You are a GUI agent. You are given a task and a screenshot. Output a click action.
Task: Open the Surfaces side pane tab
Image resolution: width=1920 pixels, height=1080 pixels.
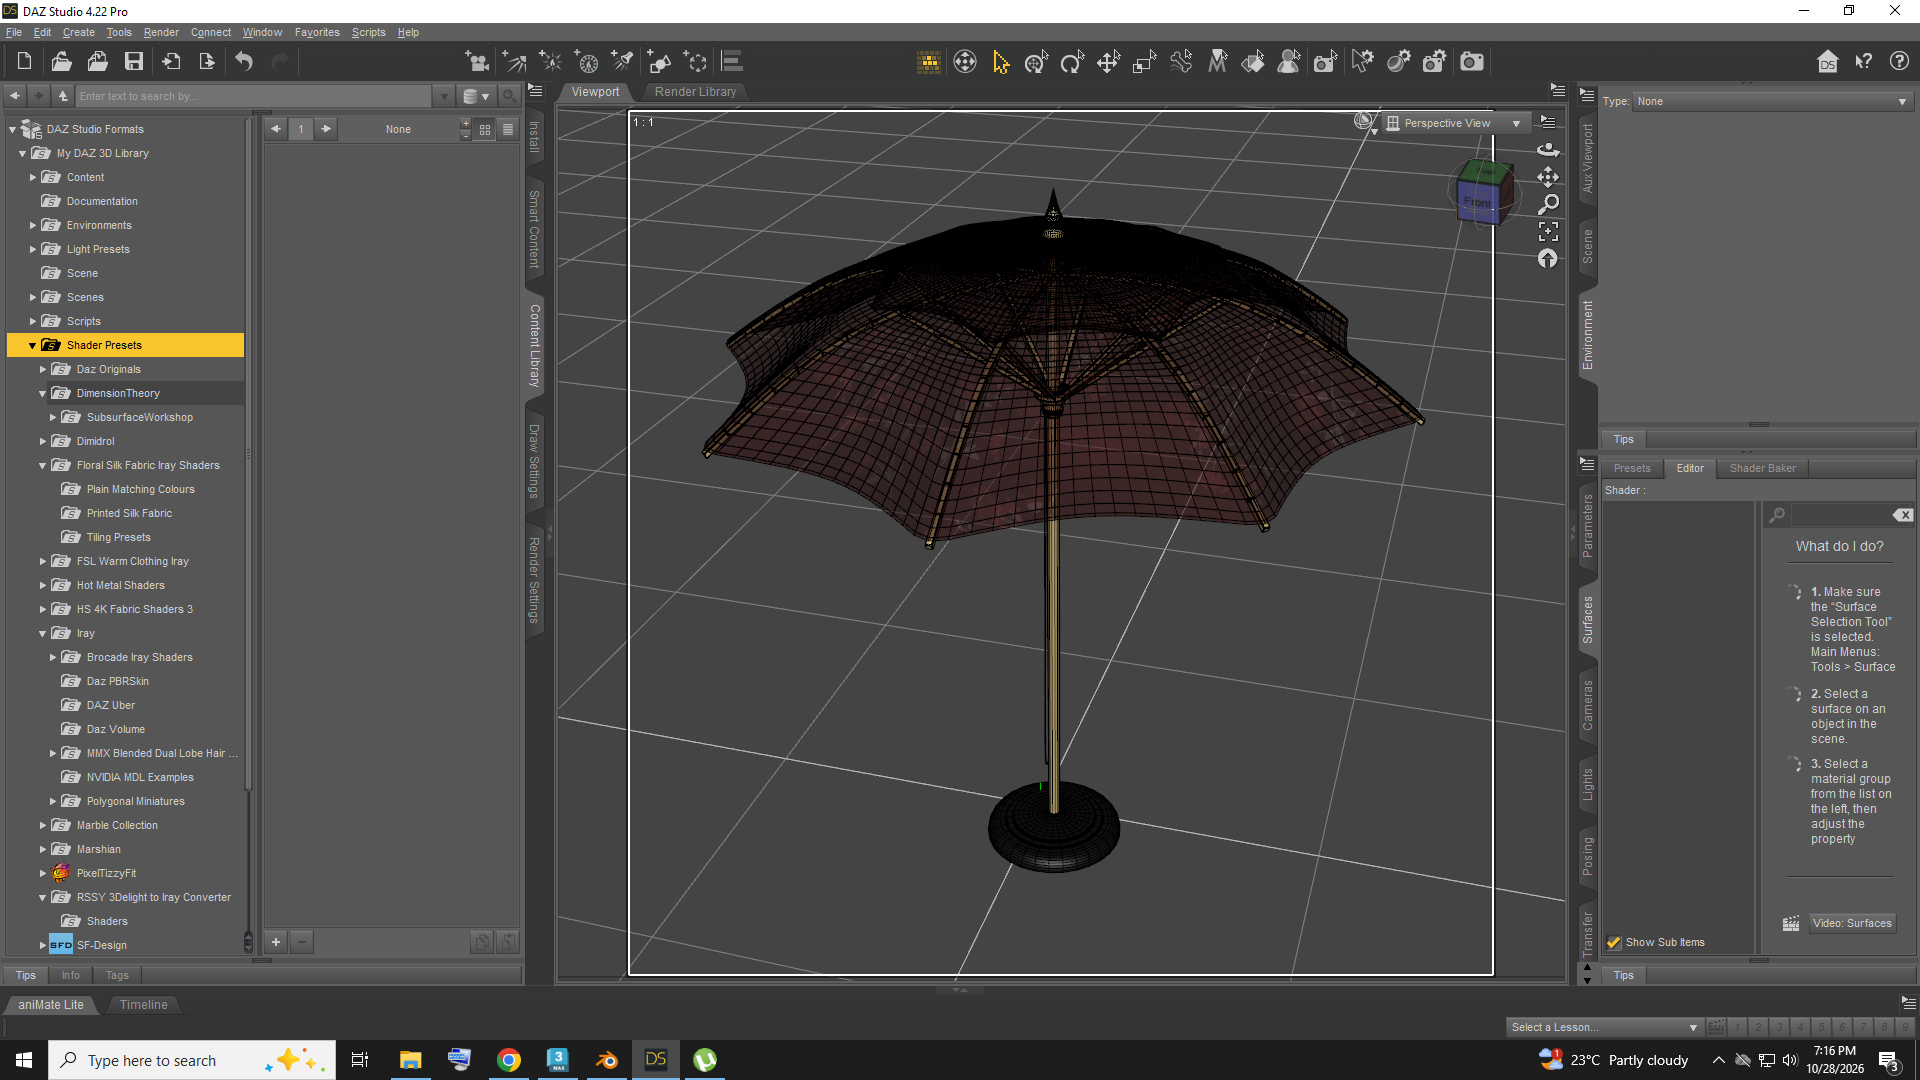click(1587, 619)
